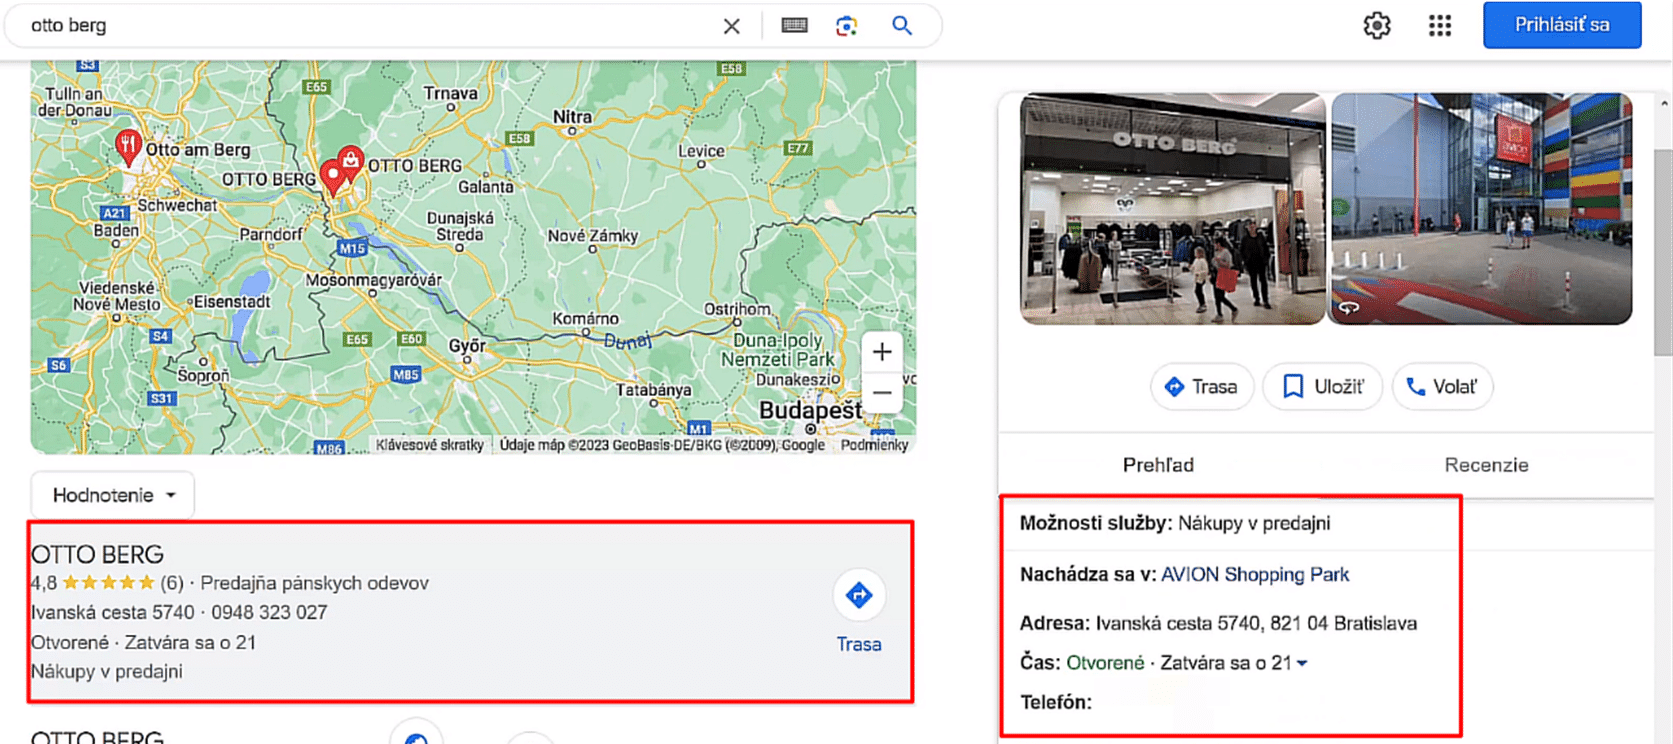Open the OTTO BERG listing title
This screenshot has width=1673, height=744.
click(x=97, y=554)
